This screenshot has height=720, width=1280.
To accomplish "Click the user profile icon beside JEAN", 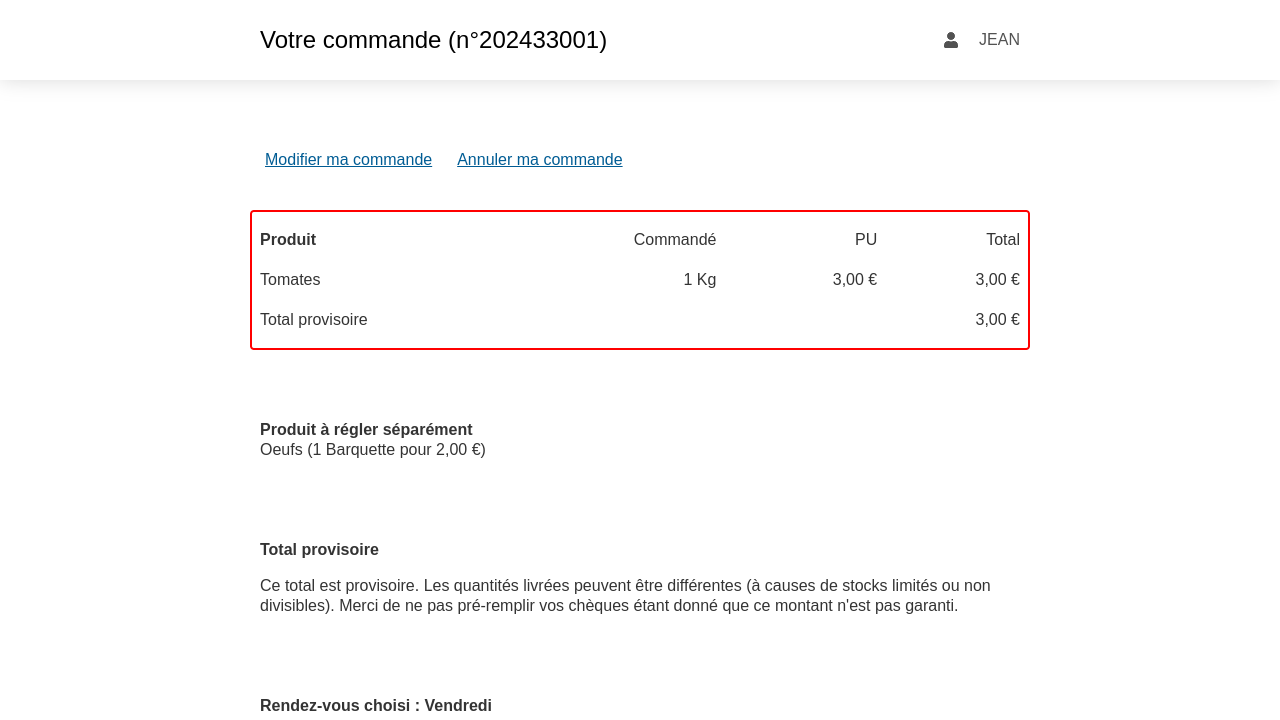I will 950,40.
